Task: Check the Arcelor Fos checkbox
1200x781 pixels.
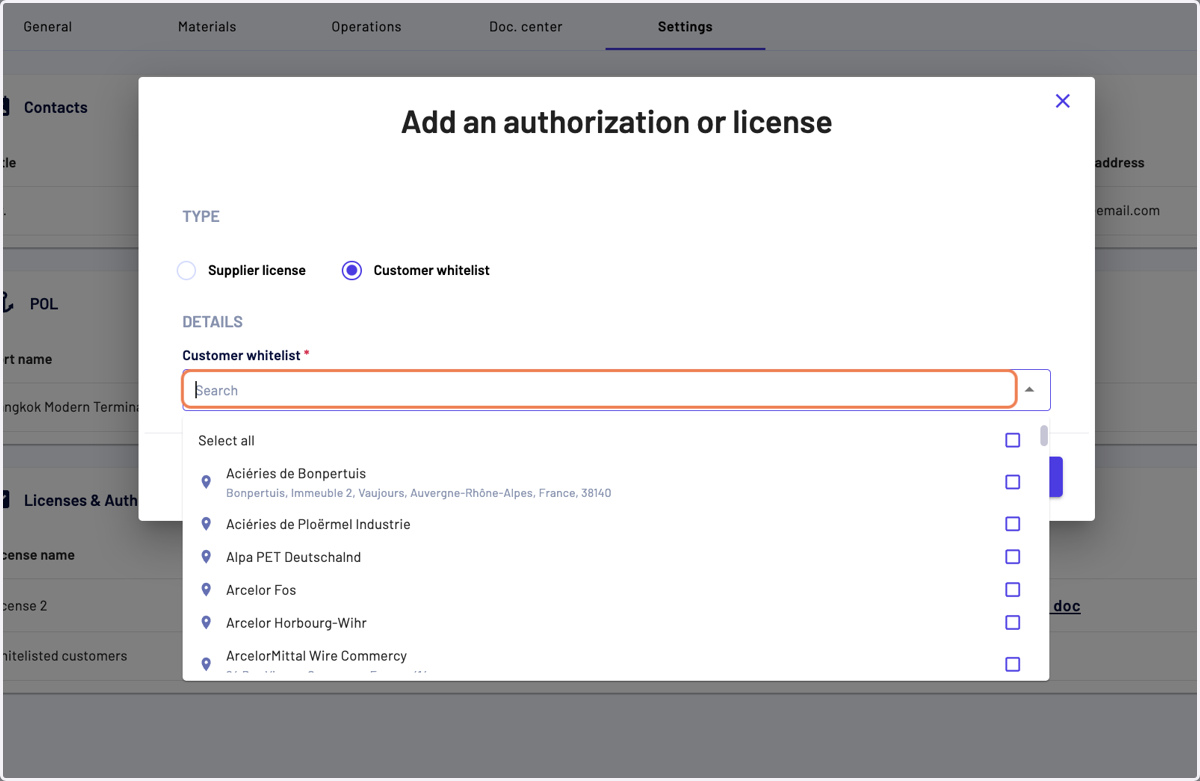Action: [x=1012, y=590]
